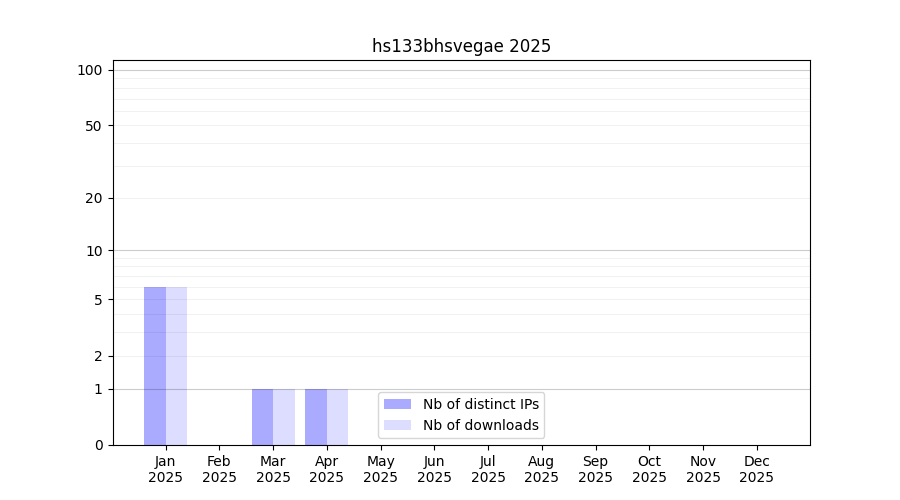Select the 50 y-axis tick label
Screen dimensions: 900x500
pos(93,126)
